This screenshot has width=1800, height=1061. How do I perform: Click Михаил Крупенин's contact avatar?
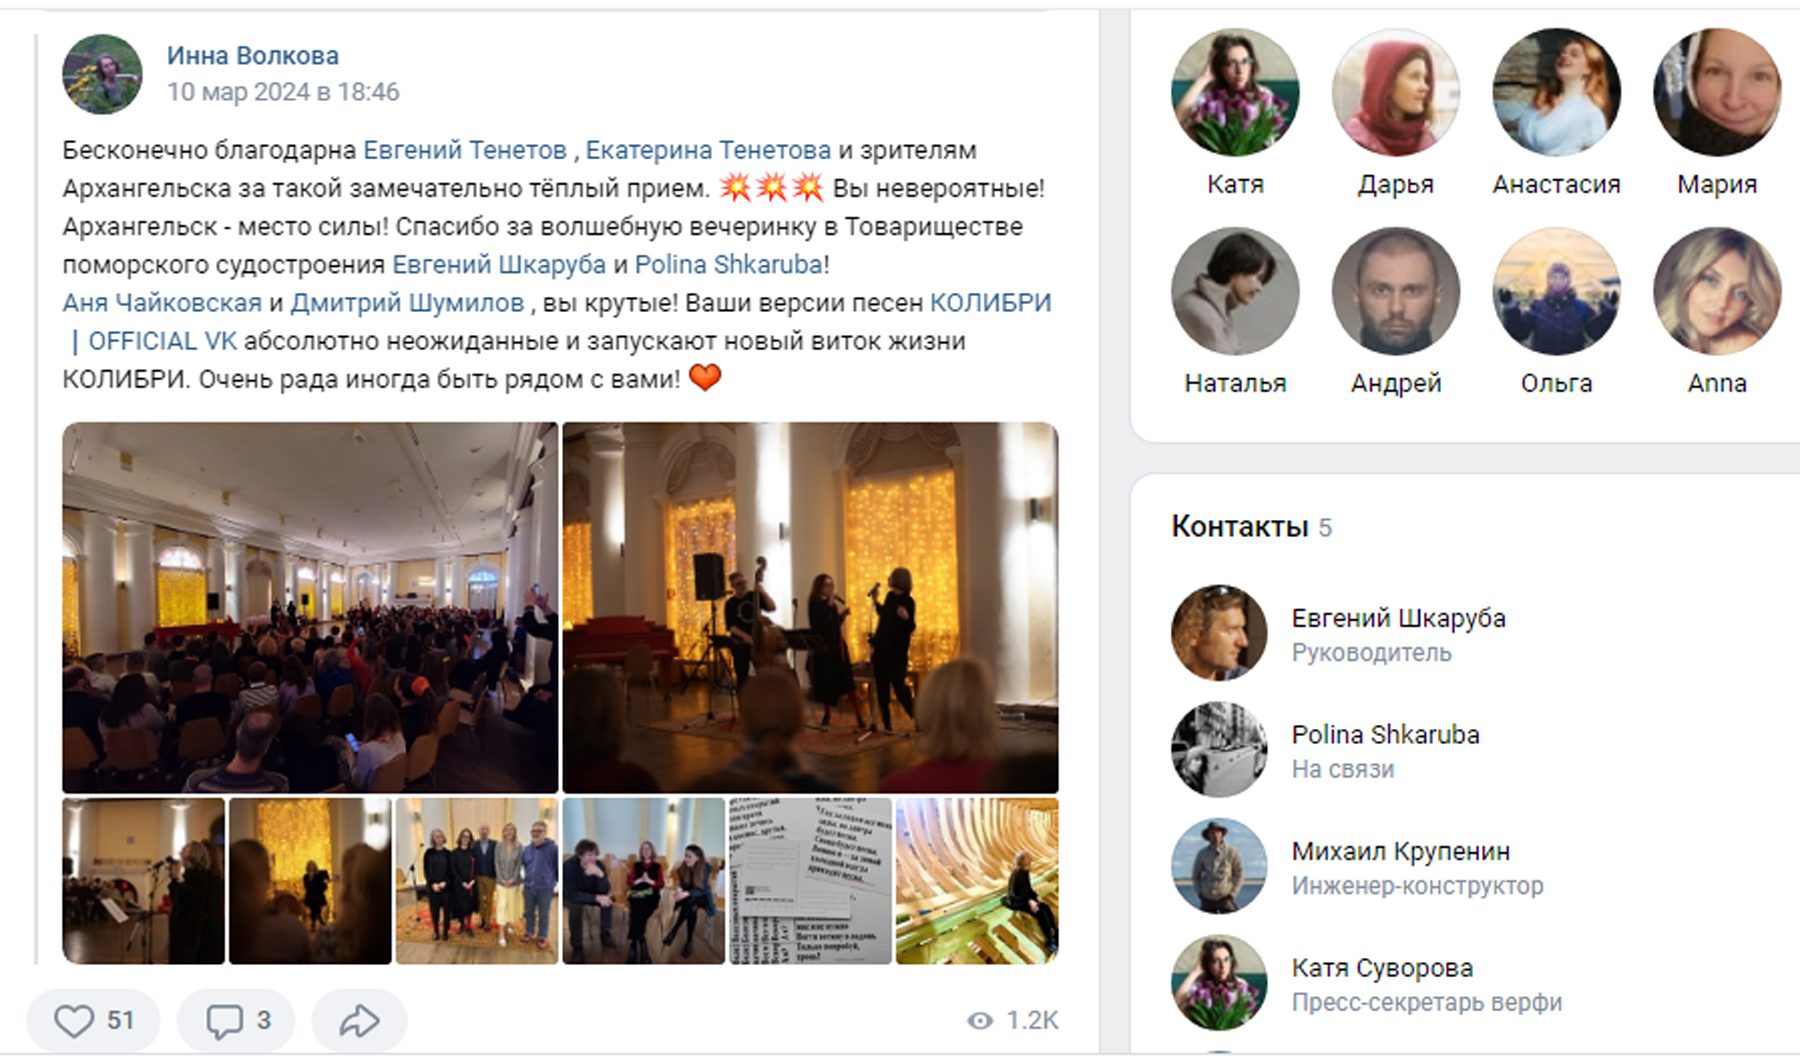tap(1219, 866)
